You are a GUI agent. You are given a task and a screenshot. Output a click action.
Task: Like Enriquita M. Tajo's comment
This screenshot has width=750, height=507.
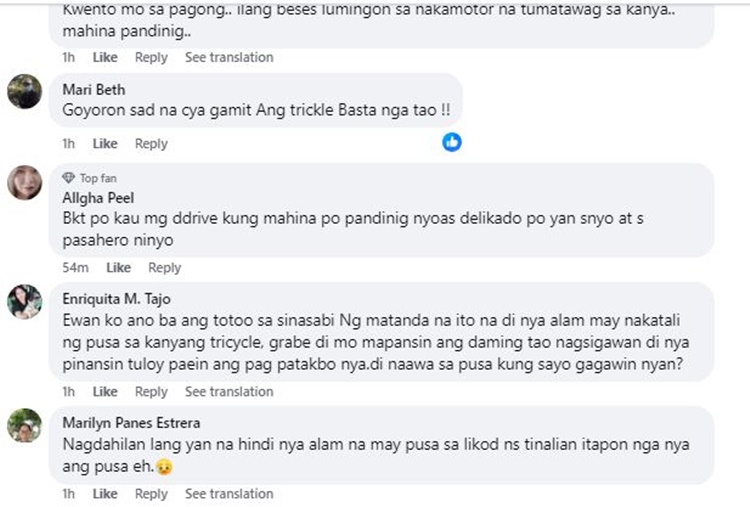click(105, 391)
